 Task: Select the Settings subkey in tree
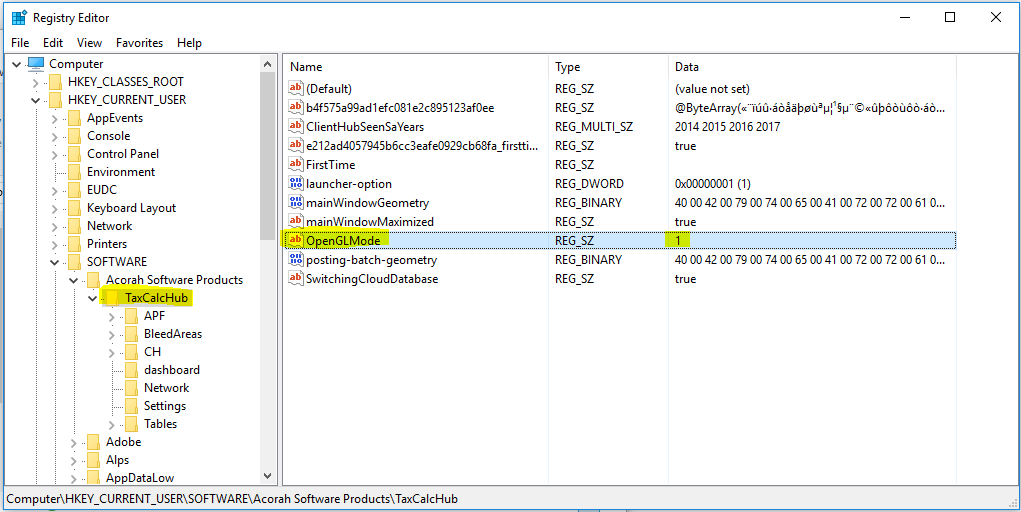pyautogui.click(x=164, y=406)
